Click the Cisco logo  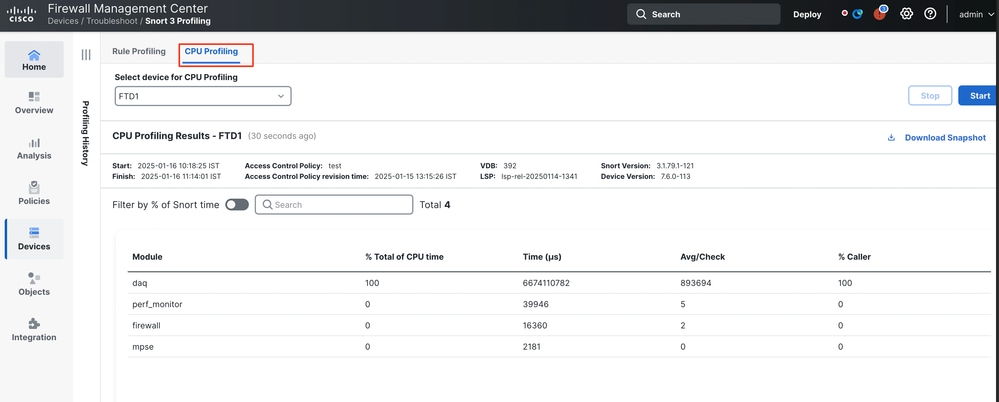20,15
